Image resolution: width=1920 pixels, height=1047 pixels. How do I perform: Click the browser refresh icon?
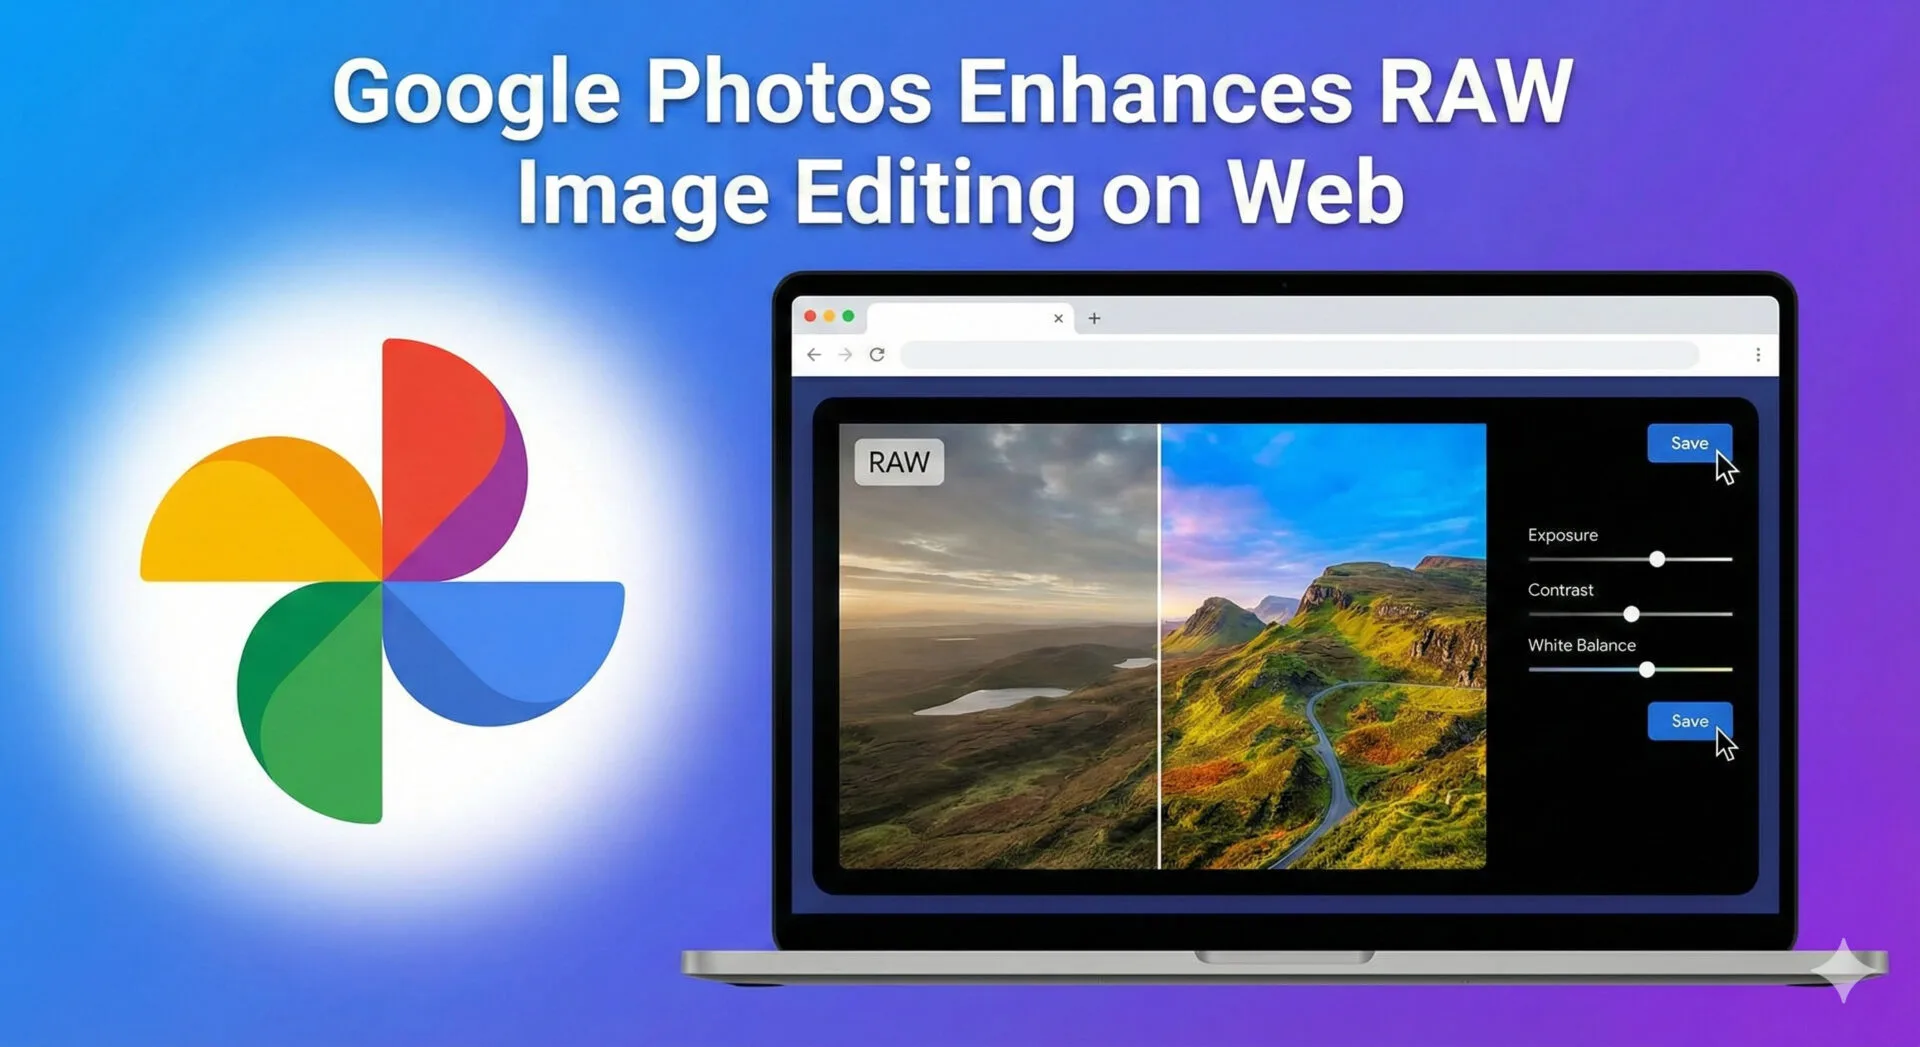(878, 355)
